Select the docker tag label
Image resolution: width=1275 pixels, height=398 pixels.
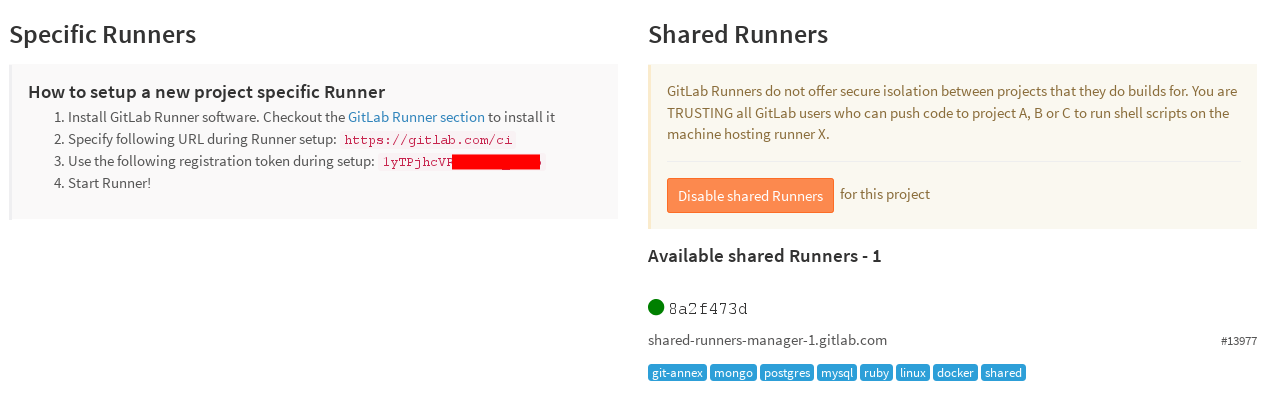[x=955, y=373]
